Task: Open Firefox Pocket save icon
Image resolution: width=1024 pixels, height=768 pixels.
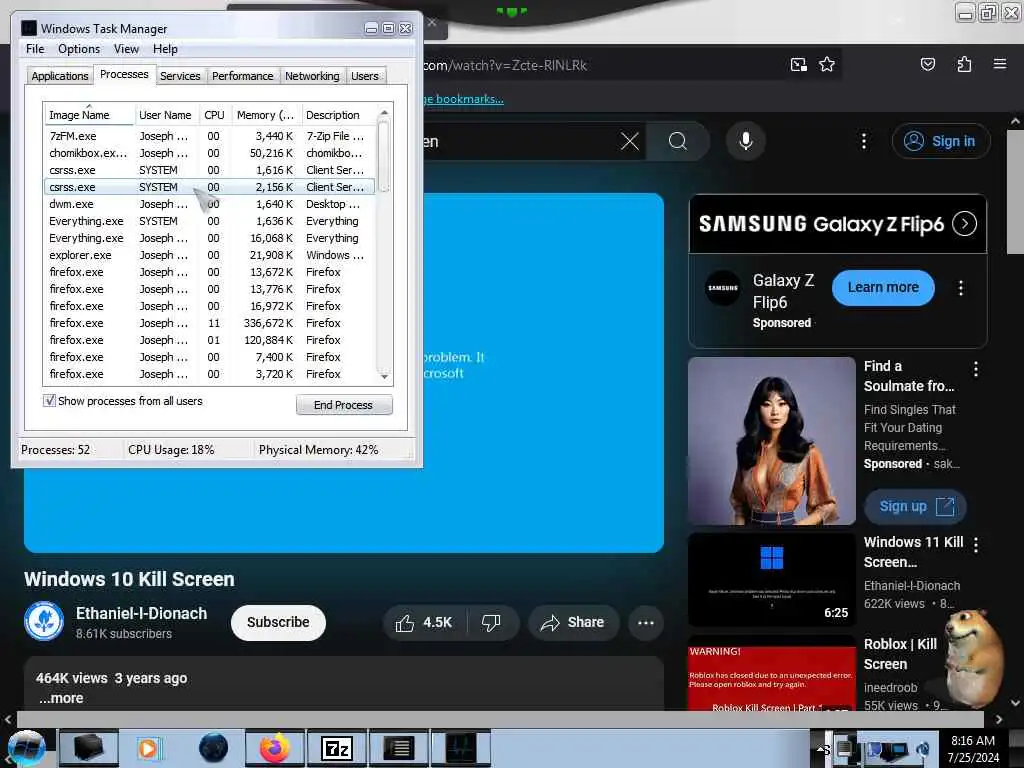Action: (x=927, y=64)
